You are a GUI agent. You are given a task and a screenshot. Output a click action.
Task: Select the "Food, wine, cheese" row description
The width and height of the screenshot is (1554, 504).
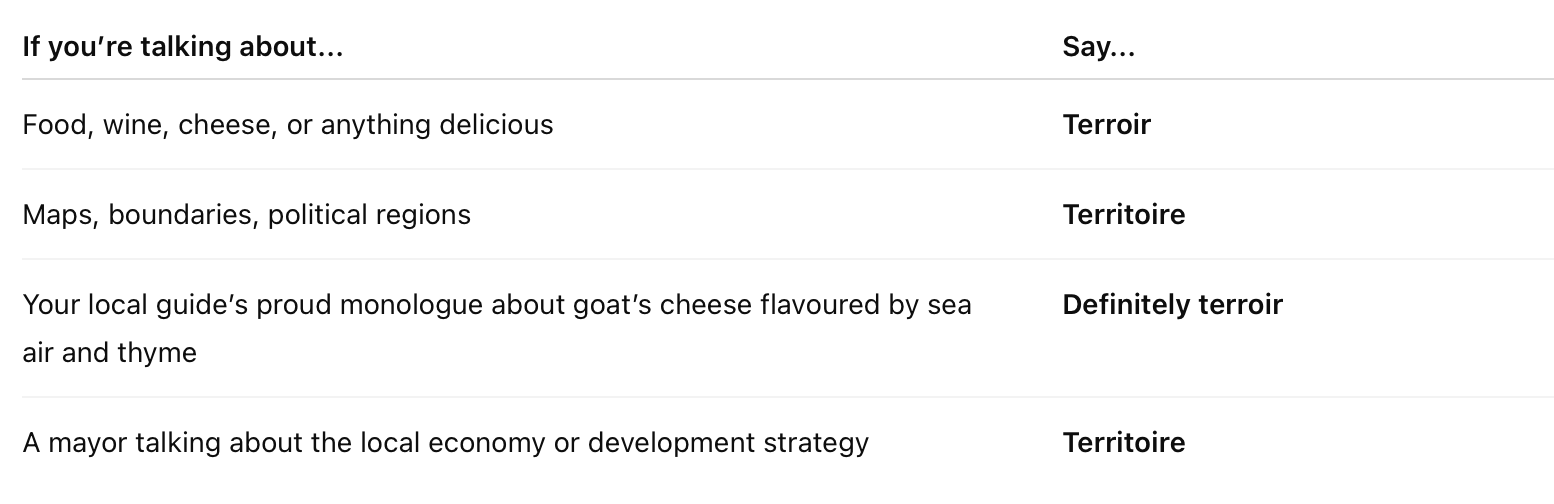[287, 125]
